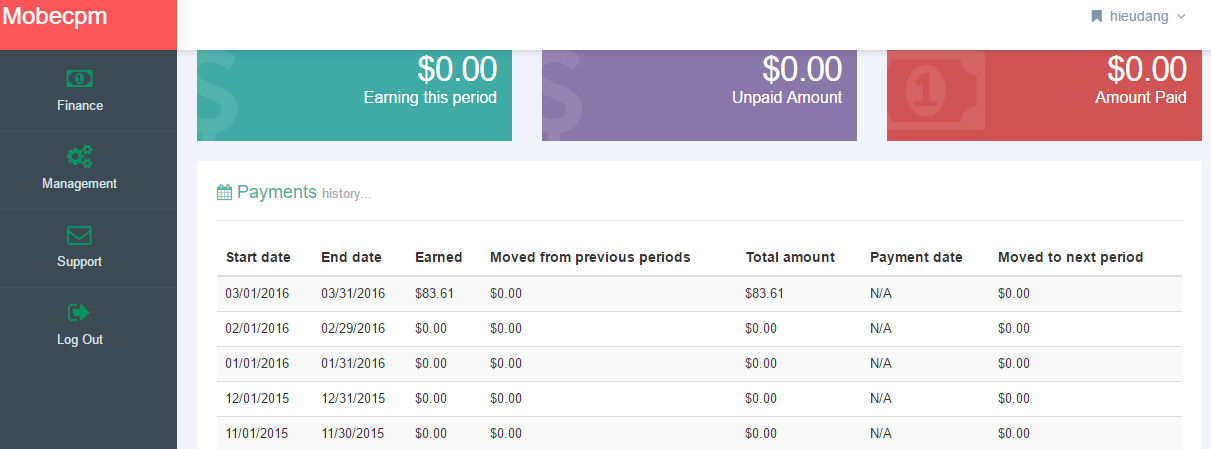The width and height of the screenshot is (1211, 449).
Task: Open Management via the gears icon
Action: 80,156
